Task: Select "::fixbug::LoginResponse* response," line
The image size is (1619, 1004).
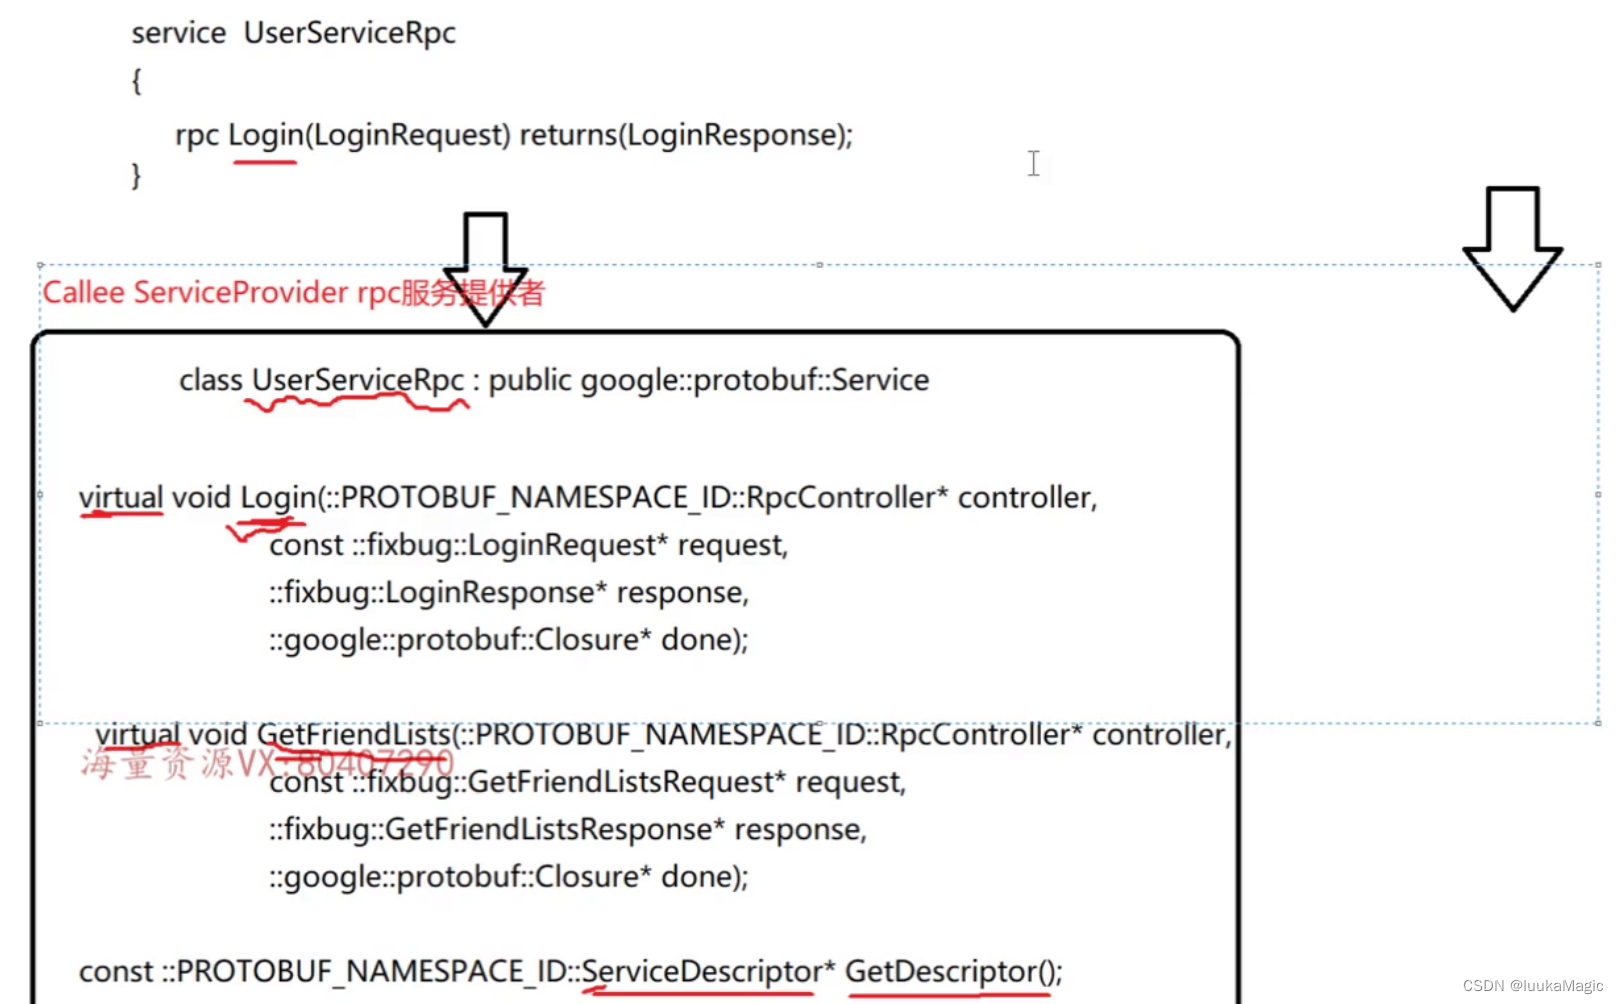Action: (509, 592)
